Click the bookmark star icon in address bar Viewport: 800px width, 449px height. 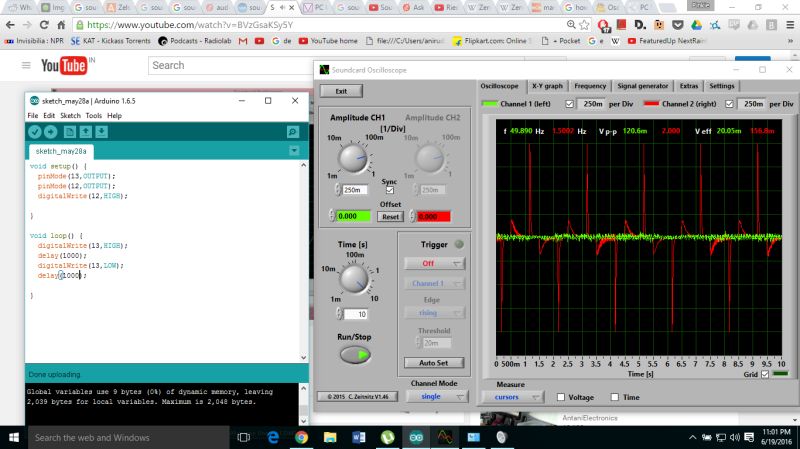[x=585, y=24]
